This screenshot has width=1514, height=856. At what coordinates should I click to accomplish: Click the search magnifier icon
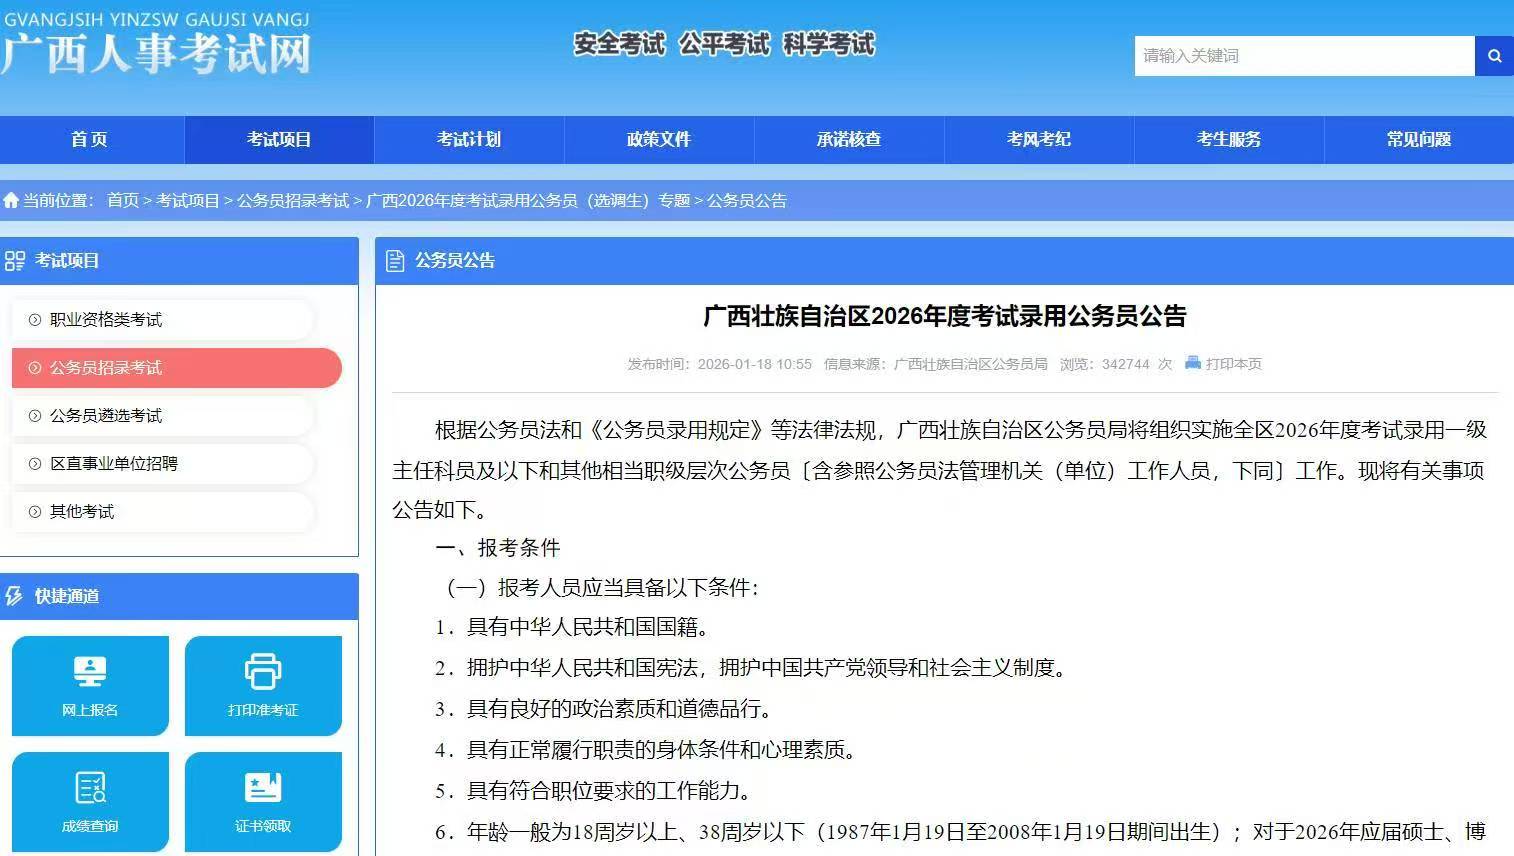[1493, 56]
